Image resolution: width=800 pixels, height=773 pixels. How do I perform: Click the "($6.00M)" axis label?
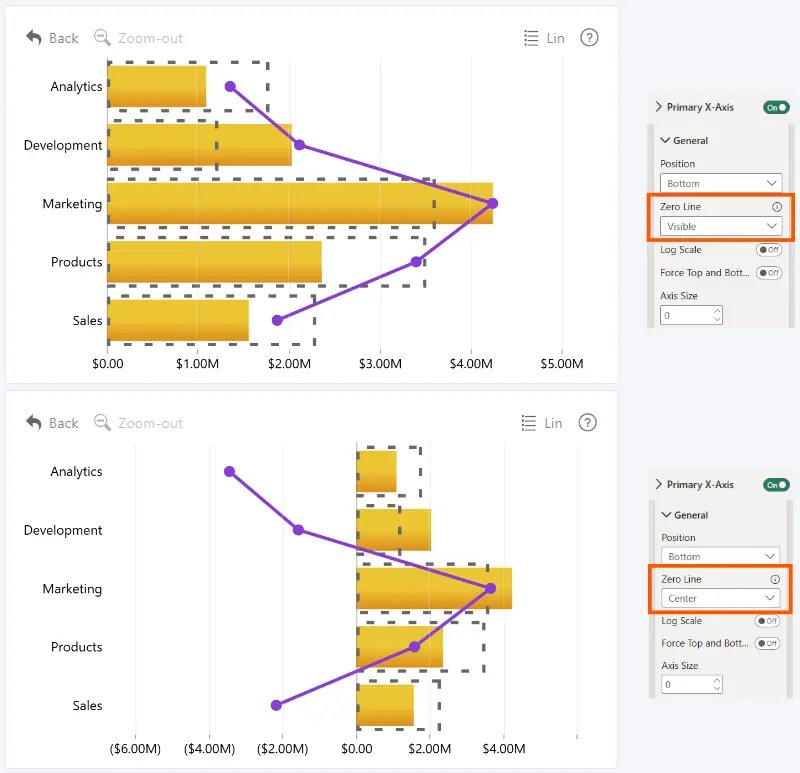click(x=135, y=749)
